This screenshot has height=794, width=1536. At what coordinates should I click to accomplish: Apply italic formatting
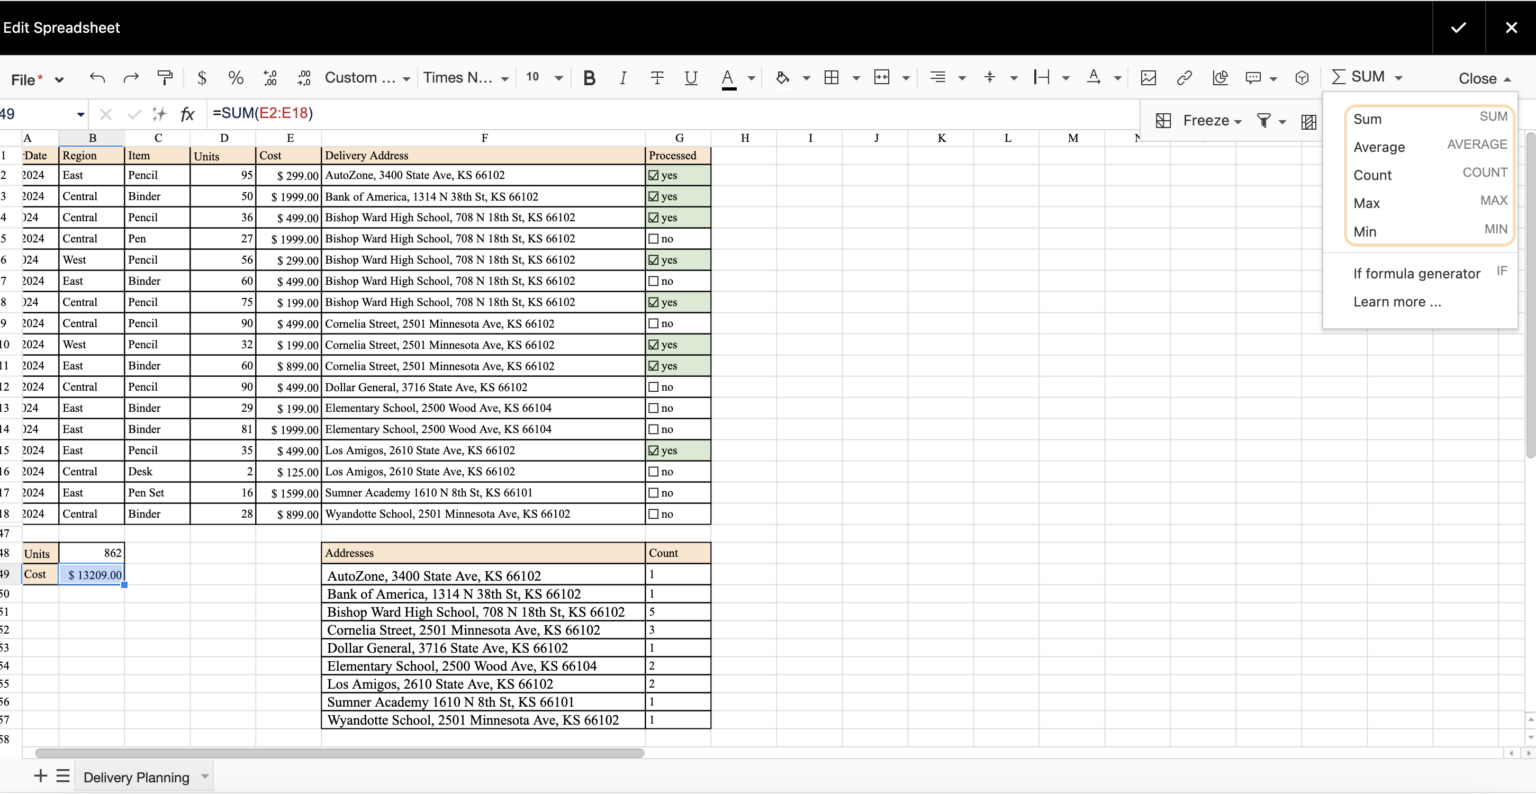621,77
